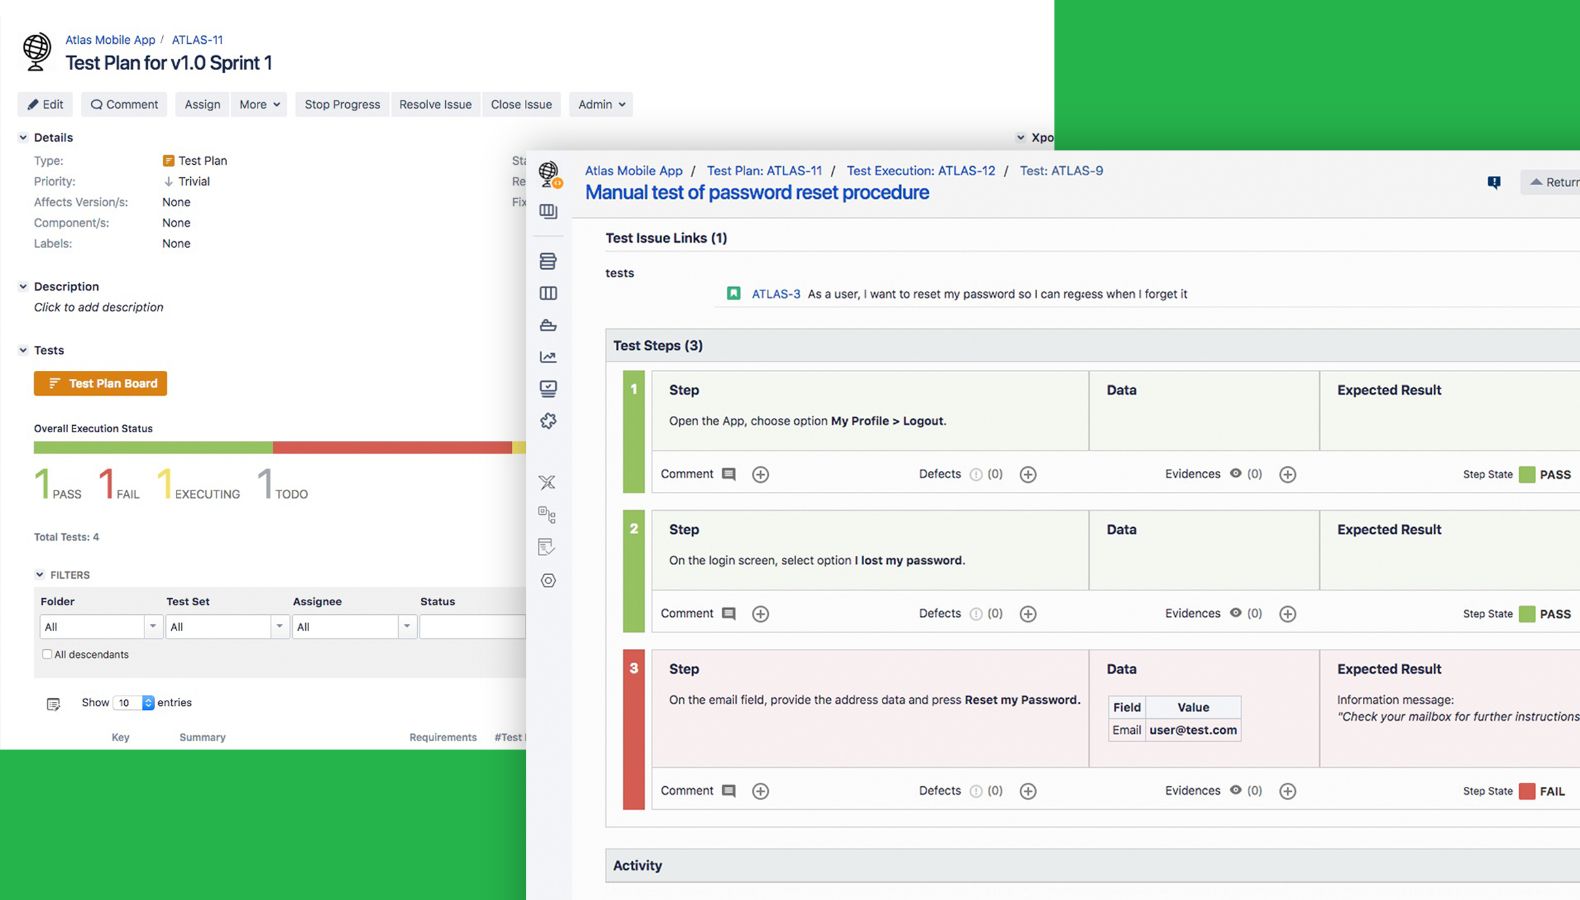Click the Xray icon in sidebar
Viewport: 1580px width, 900px height.
[547, 483]
